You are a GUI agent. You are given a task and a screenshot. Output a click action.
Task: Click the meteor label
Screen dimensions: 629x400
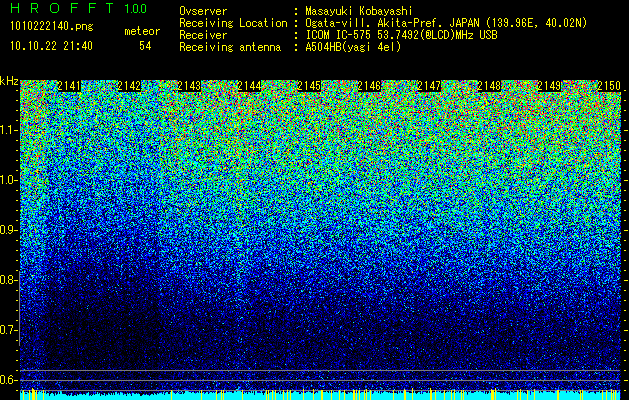tap(142, 31)
